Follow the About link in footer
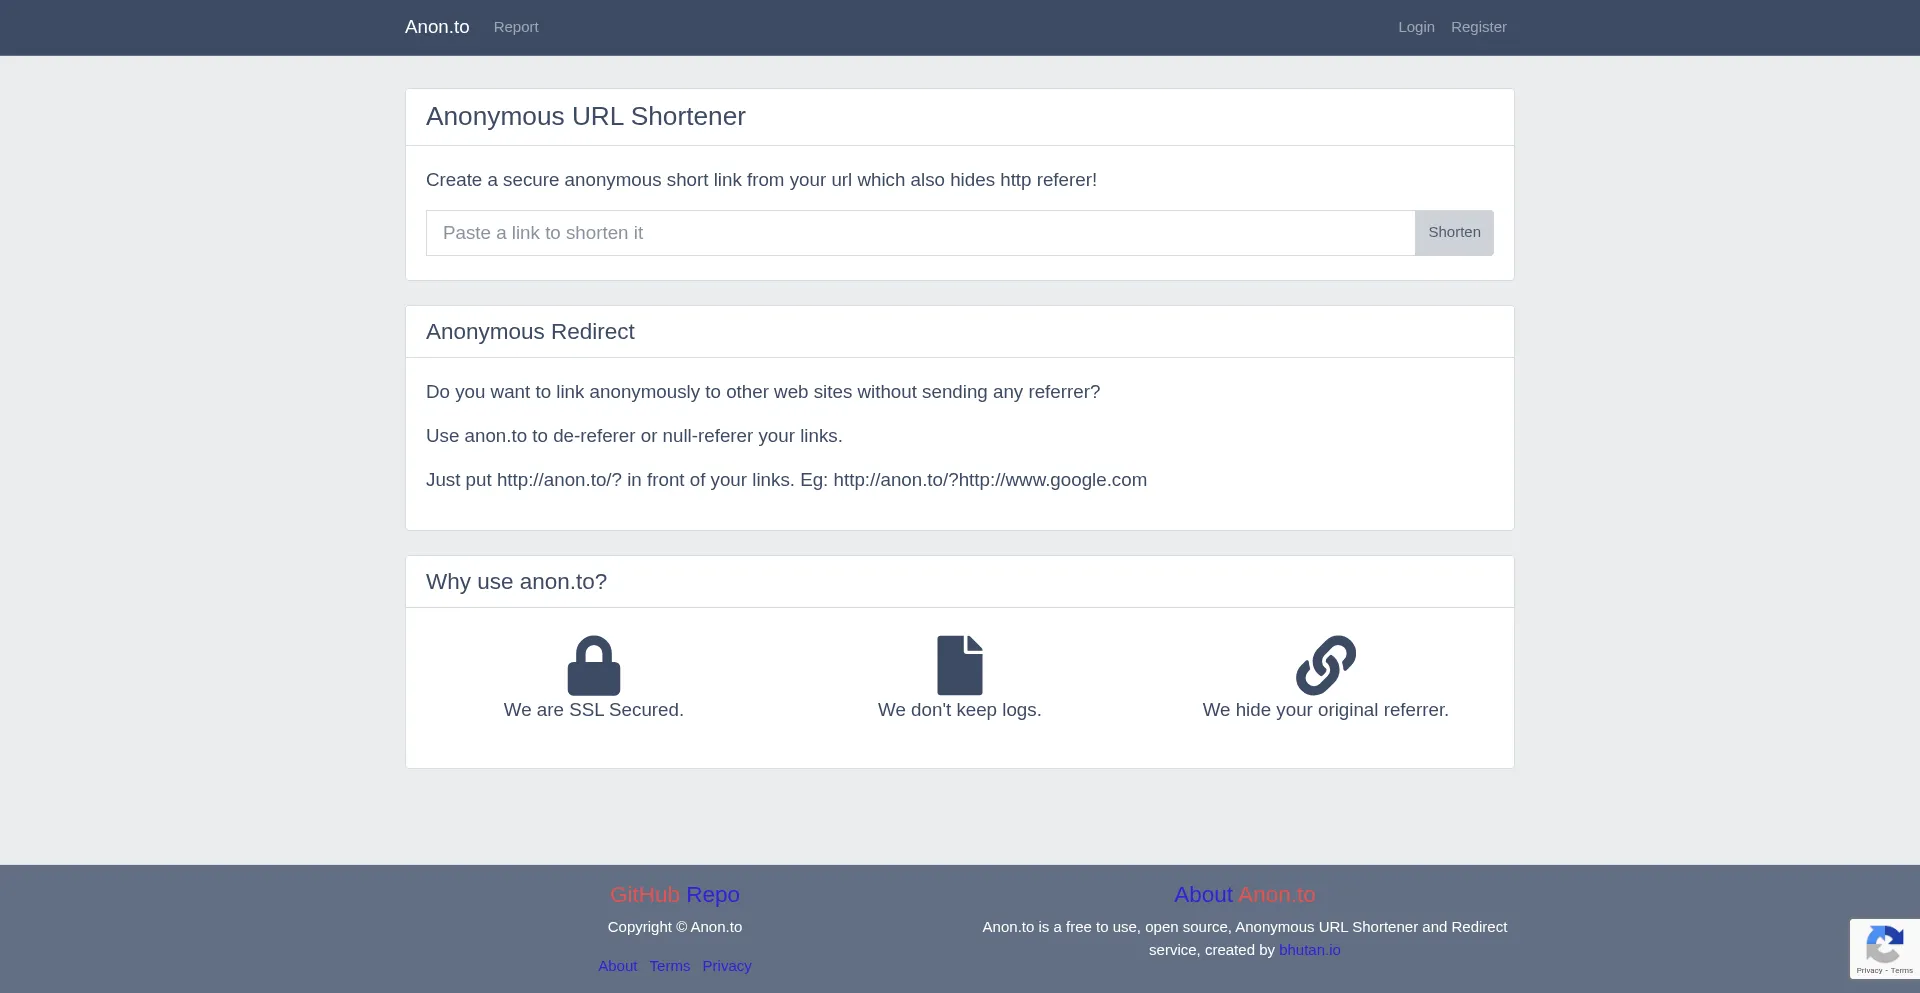 [x=618, y=966]
